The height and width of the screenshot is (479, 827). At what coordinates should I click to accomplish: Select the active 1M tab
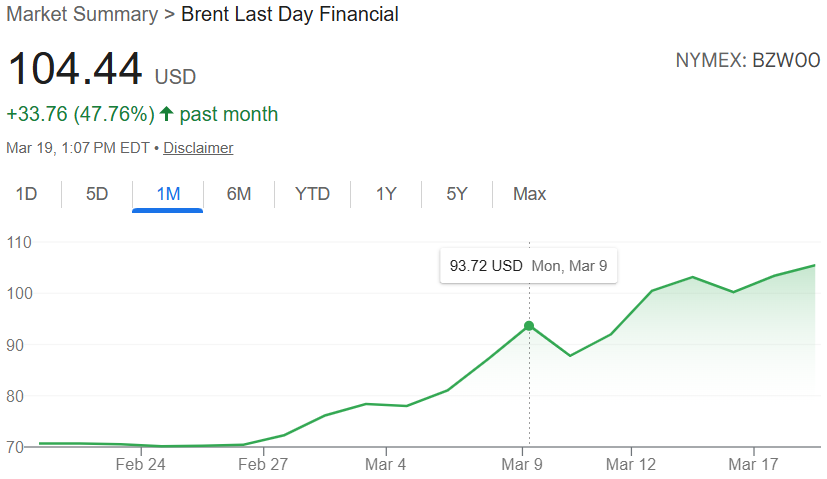coord(168,194)
